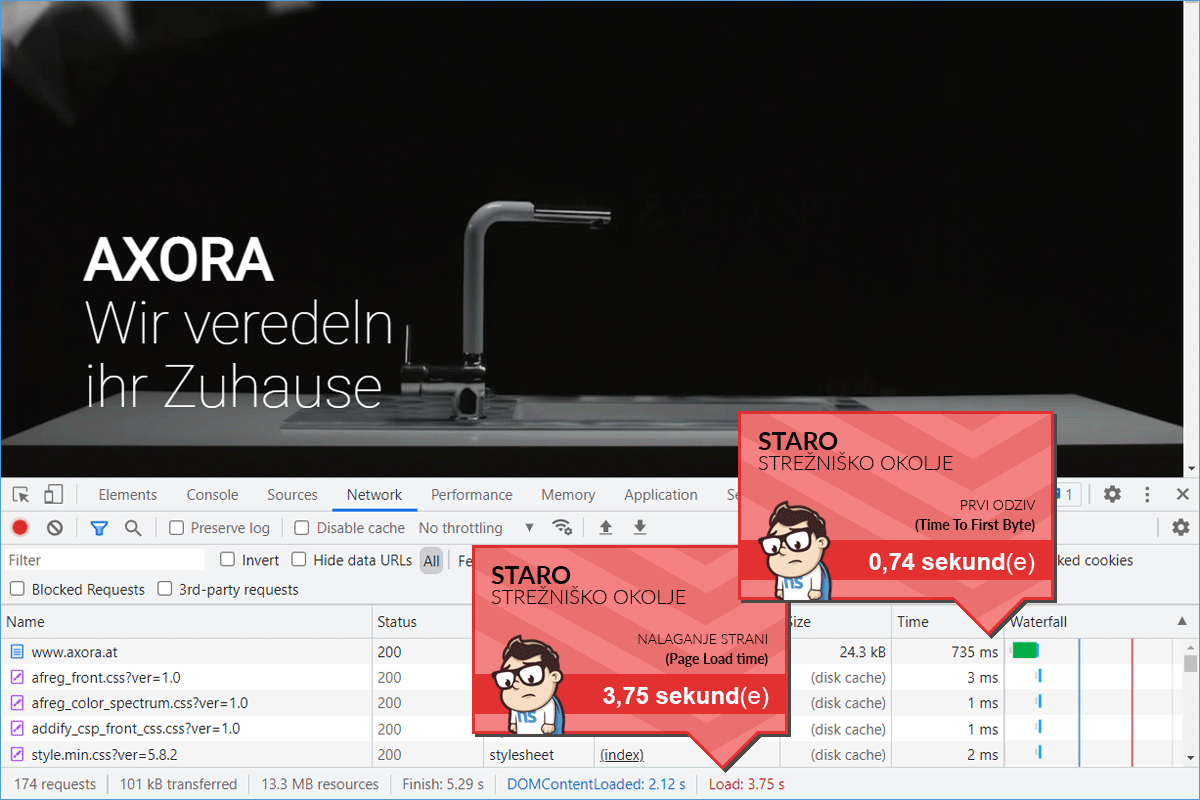Select the All filter type button
Image resolution: width=1200 pixels, height=800 pixels.
pos(431,561)
